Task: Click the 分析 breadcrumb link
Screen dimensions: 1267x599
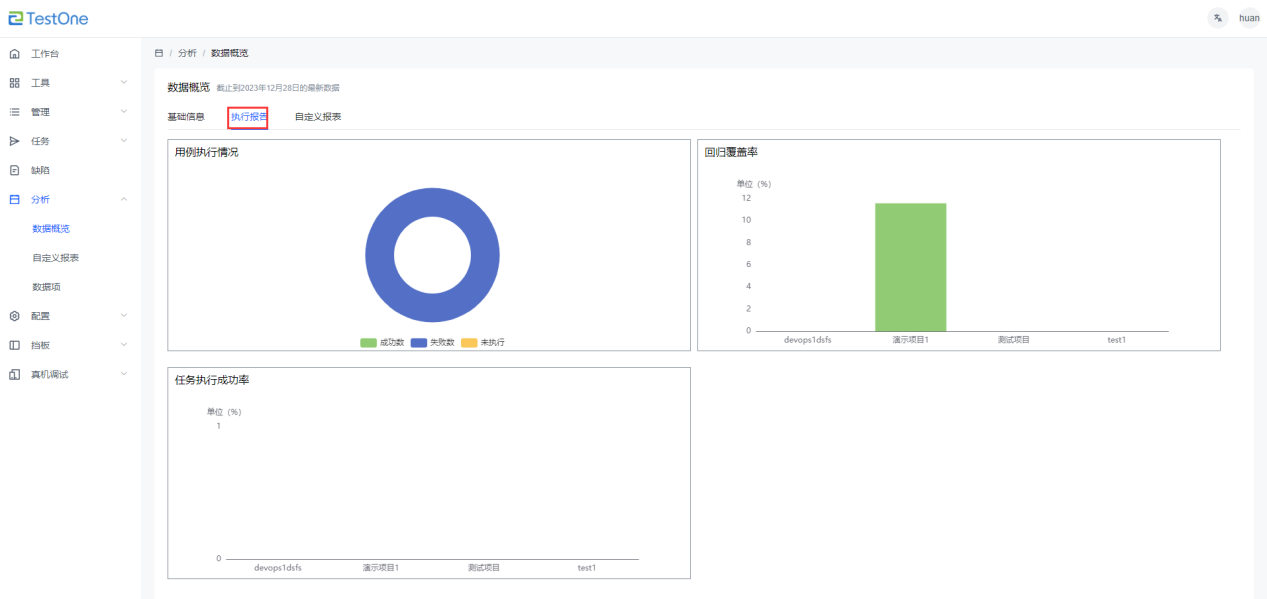Action: coord(187,53)
